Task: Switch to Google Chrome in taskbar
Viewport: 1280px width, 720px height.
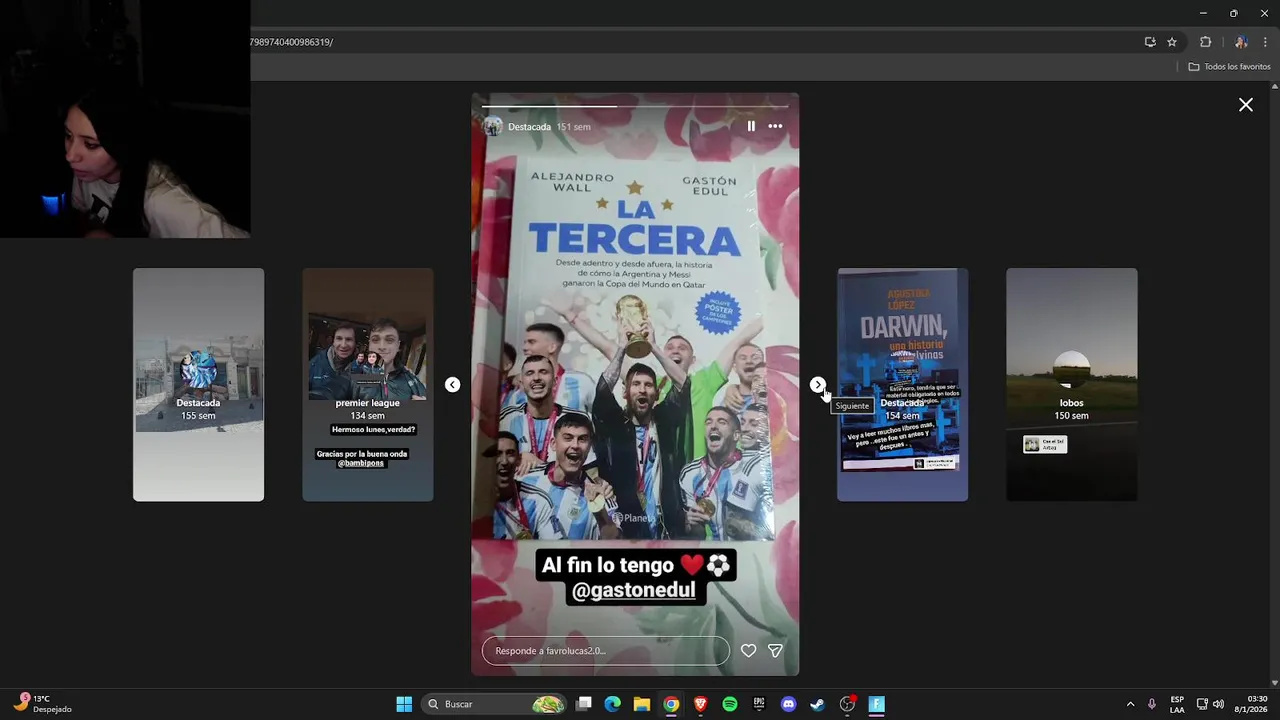Action: (671, 704)
